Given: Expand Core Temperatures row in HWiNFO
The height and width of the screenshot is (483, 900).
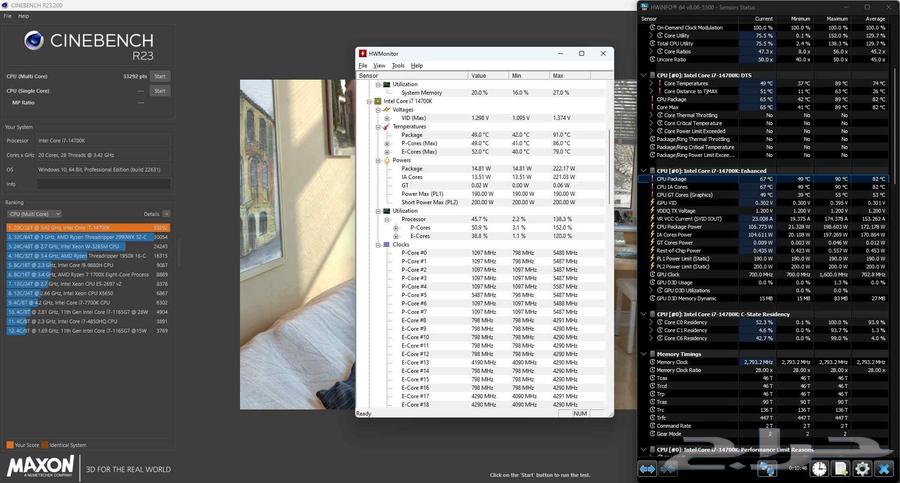Looking at the screenshot, I should [651, 83].
